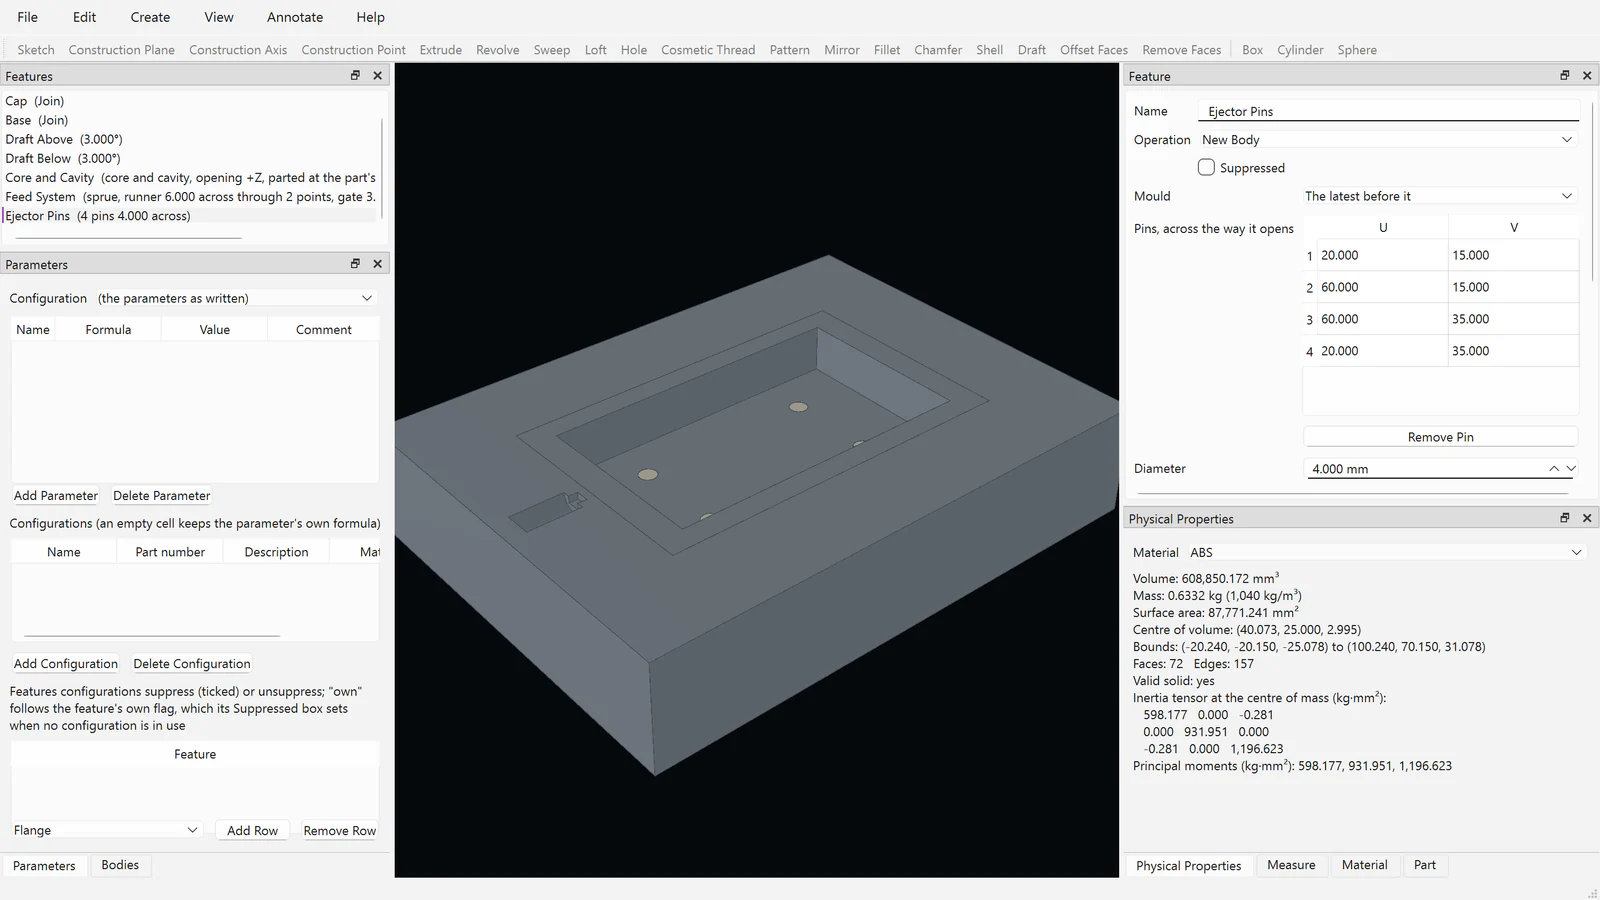
Task: Click Delete Configuration button
Action: 192,663
